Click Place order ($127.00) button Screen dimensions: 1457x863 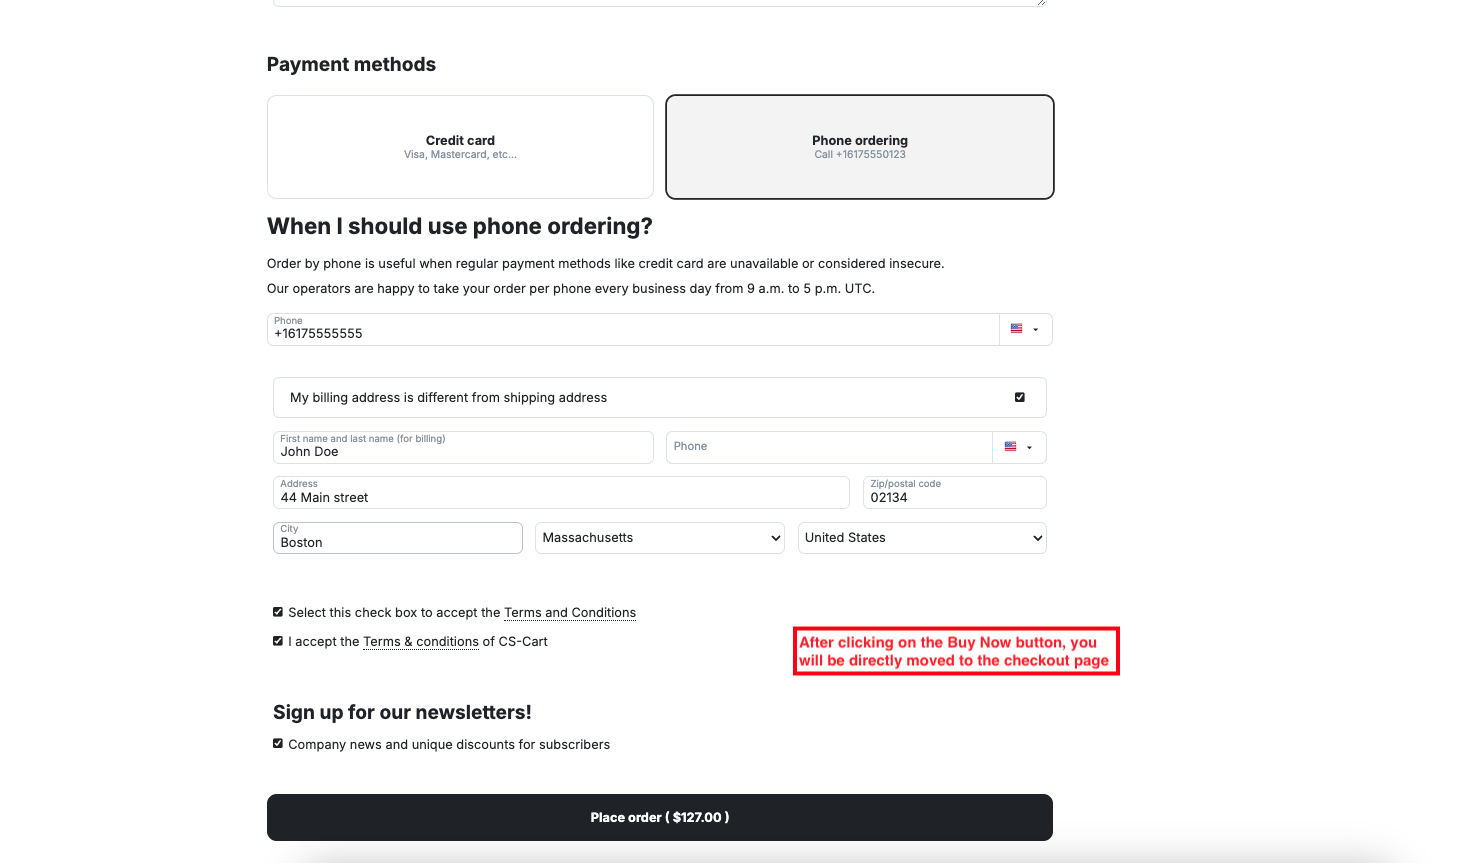[x=659, y=817]
